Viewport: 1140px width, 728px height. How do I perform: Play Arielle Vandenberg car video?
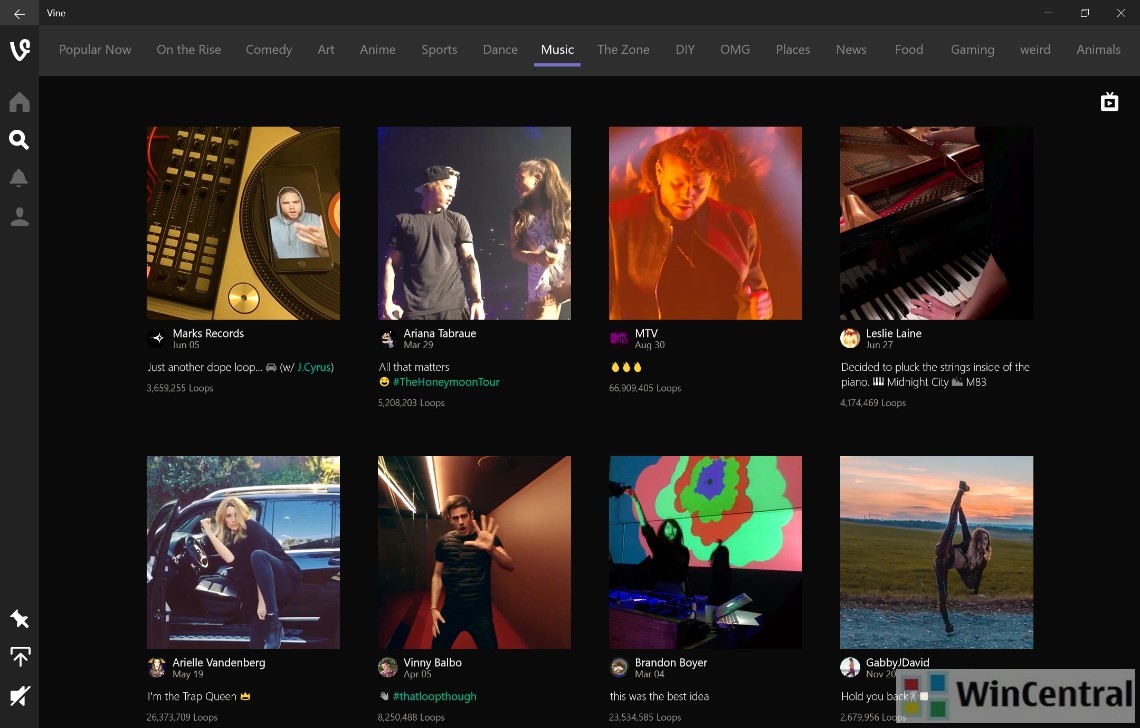[244, 552]
